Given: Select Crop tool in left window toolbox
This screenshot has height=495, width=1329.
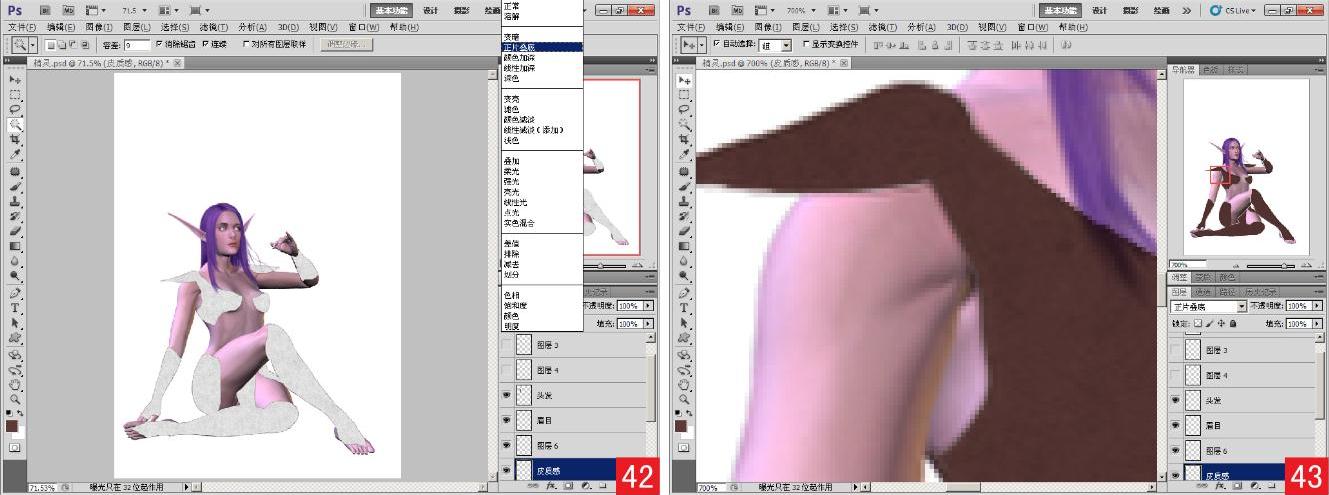Looking at the screenshot, I should click(x=15, y=140).
